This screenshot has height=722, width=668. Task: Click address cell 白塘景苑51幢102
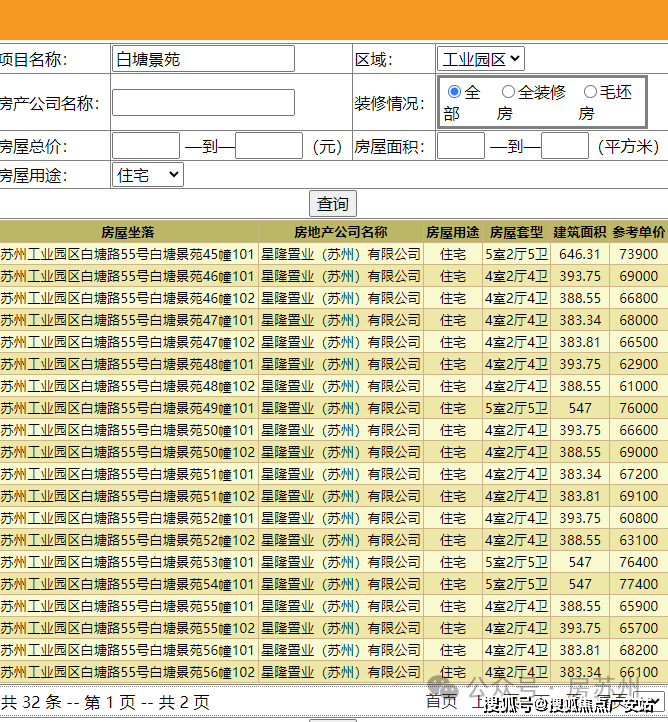tap(128, 496)
